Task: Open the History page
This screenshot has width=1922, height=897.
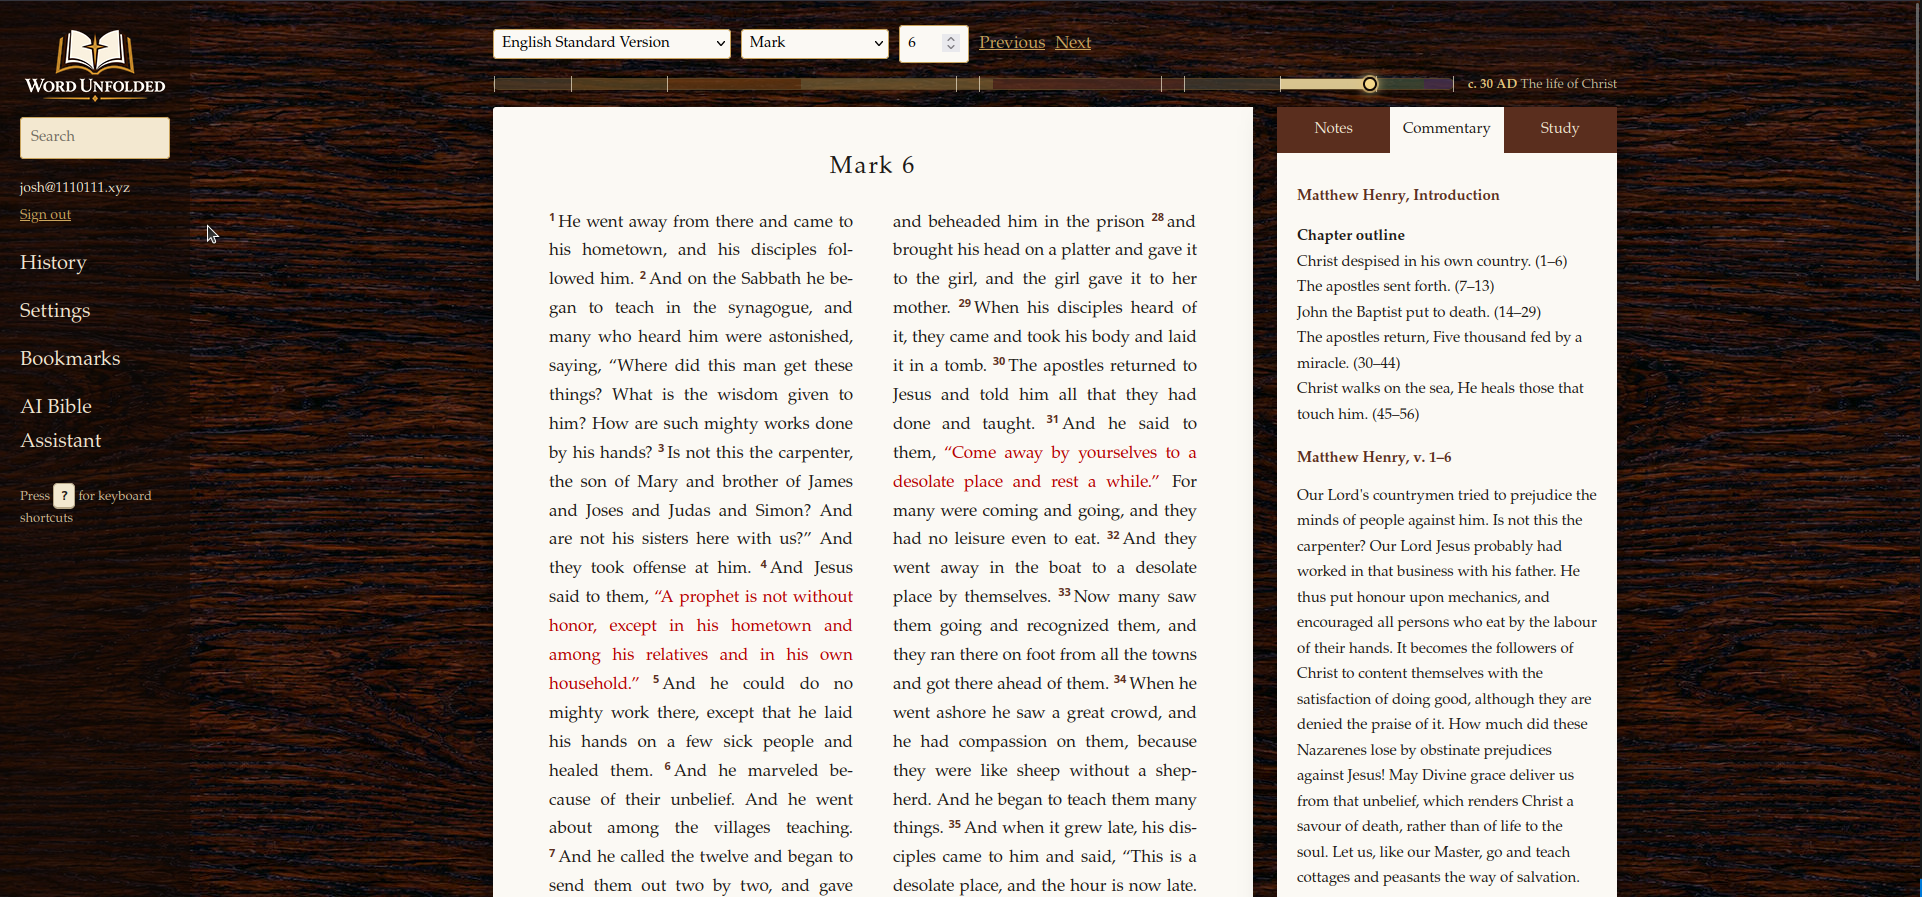Action: click(53, 262)
